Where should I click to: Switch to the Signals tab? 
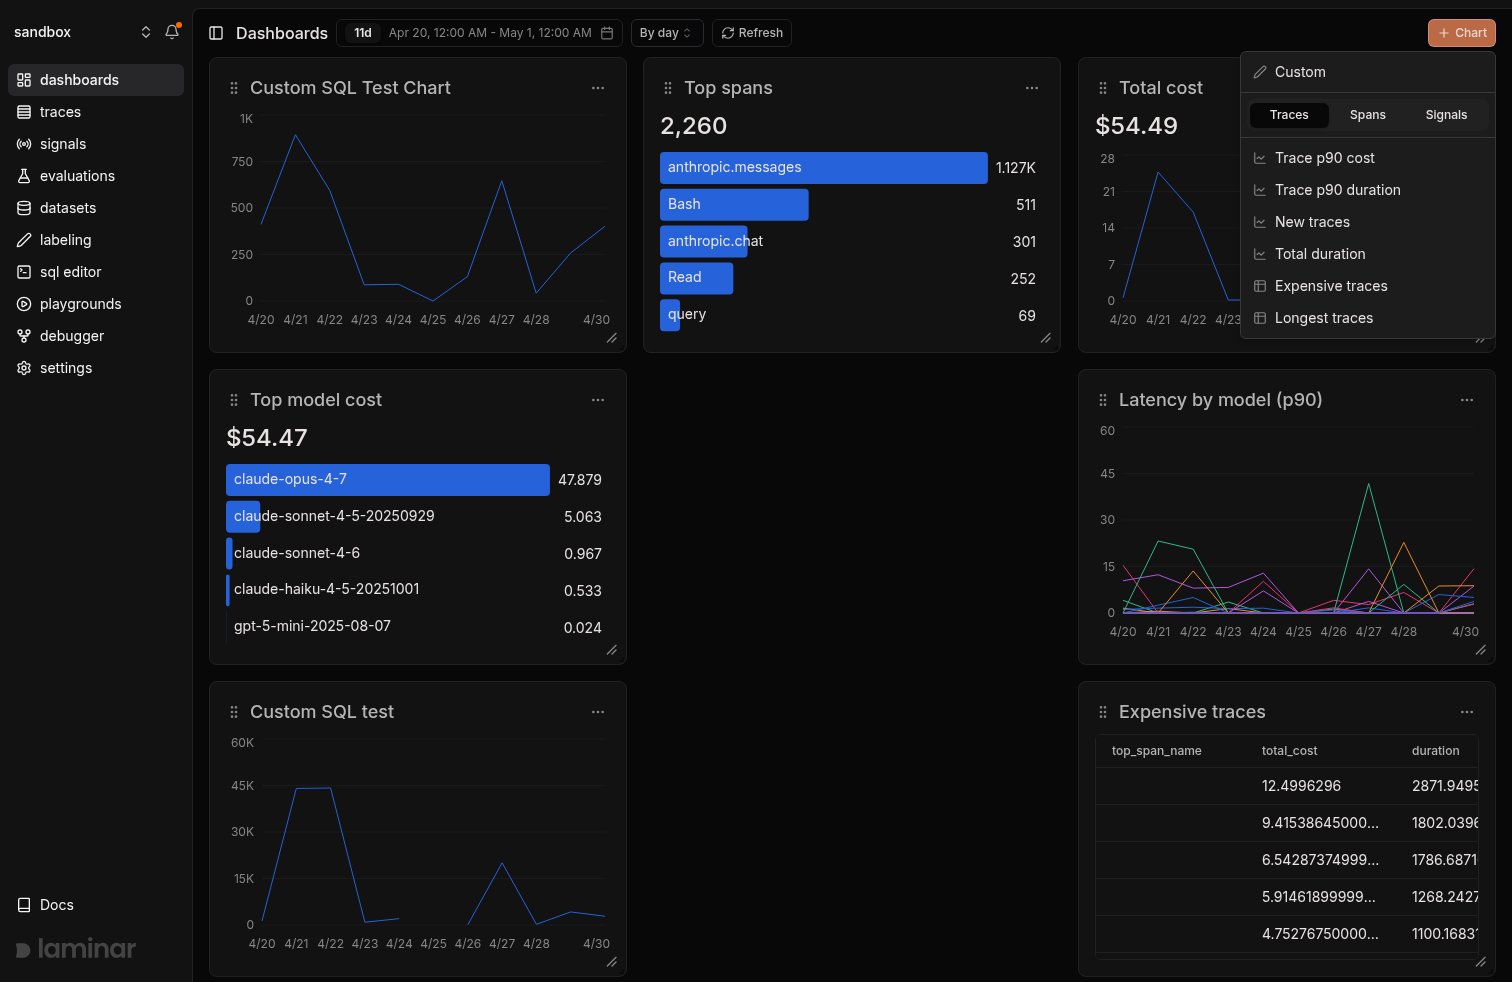point(1446,115)
